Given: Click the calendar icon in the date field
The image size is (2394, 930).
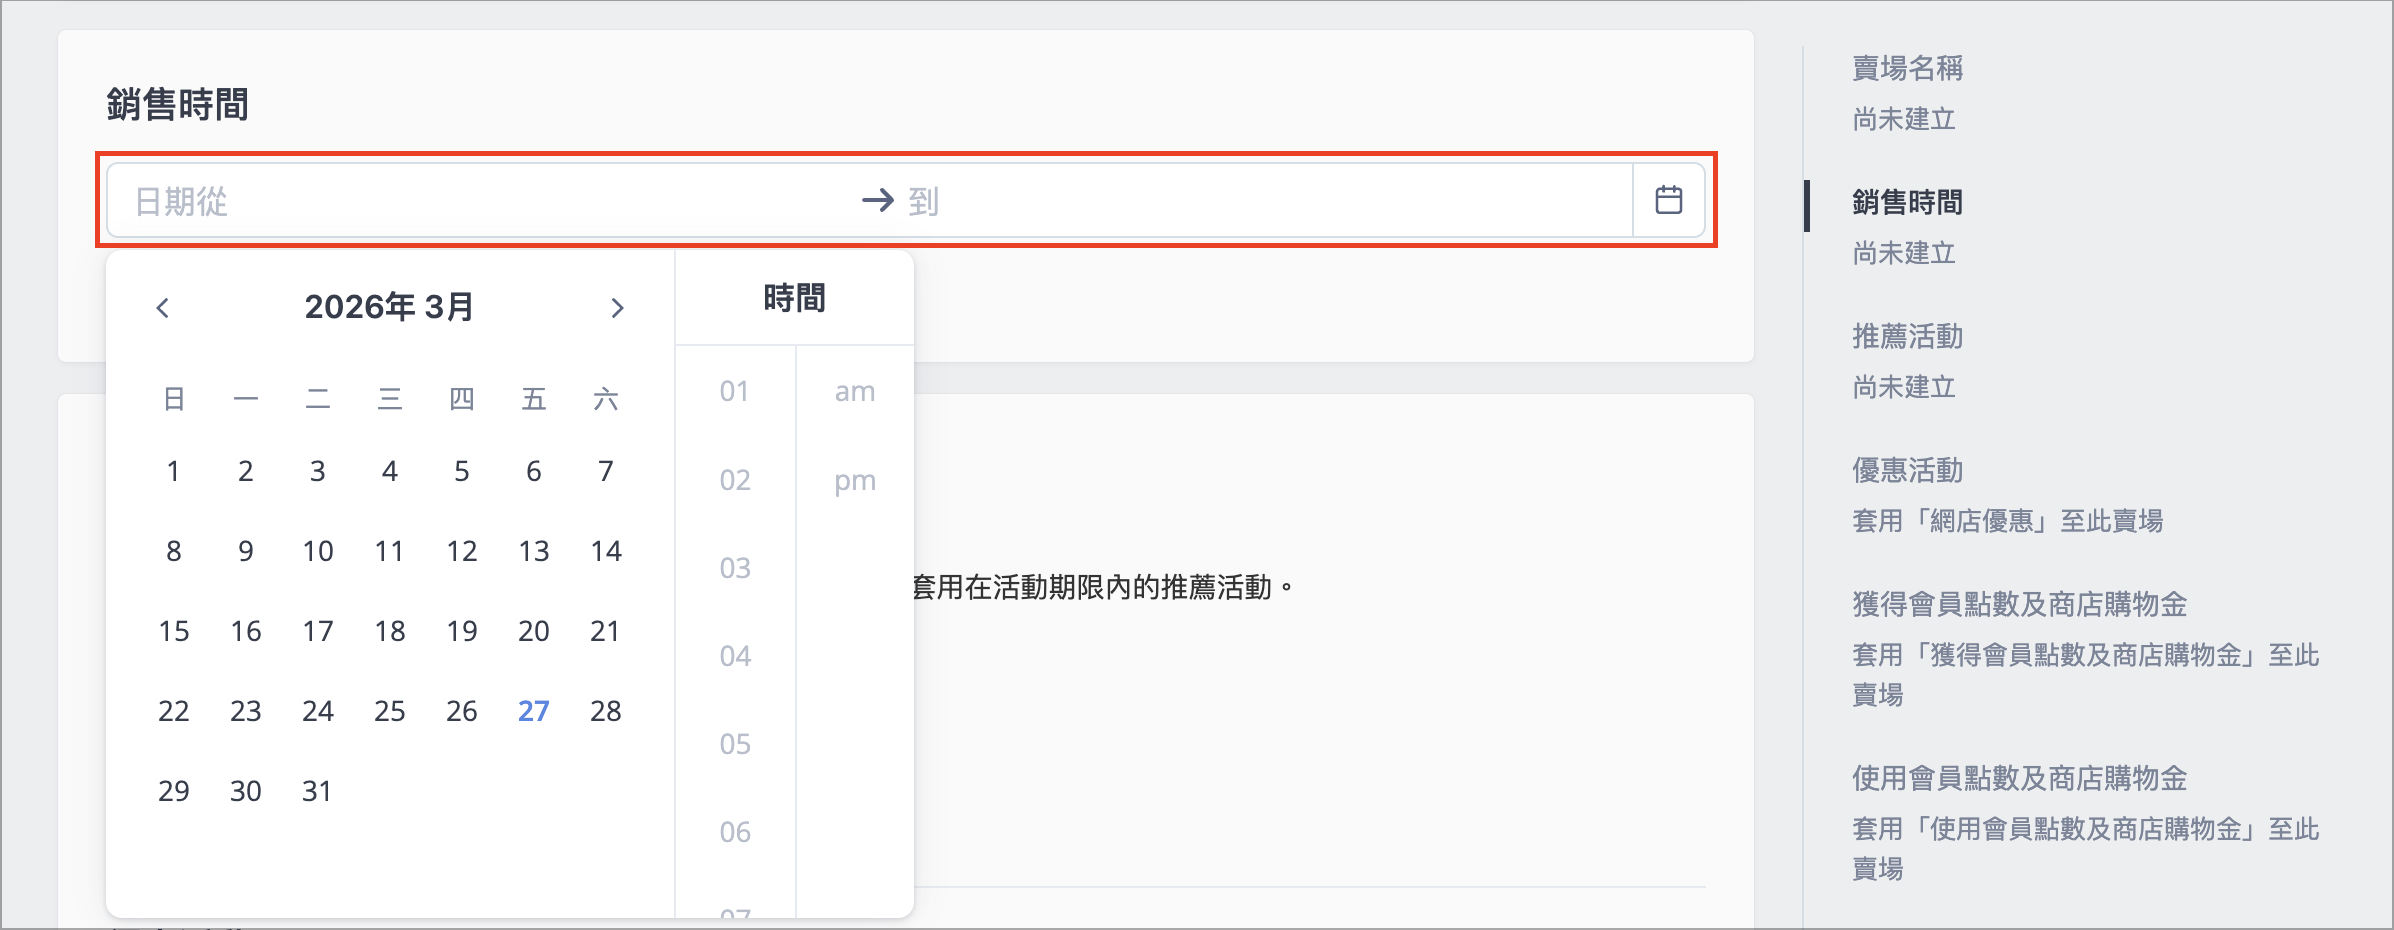Looking at the screenshot, I should 1668,200.
